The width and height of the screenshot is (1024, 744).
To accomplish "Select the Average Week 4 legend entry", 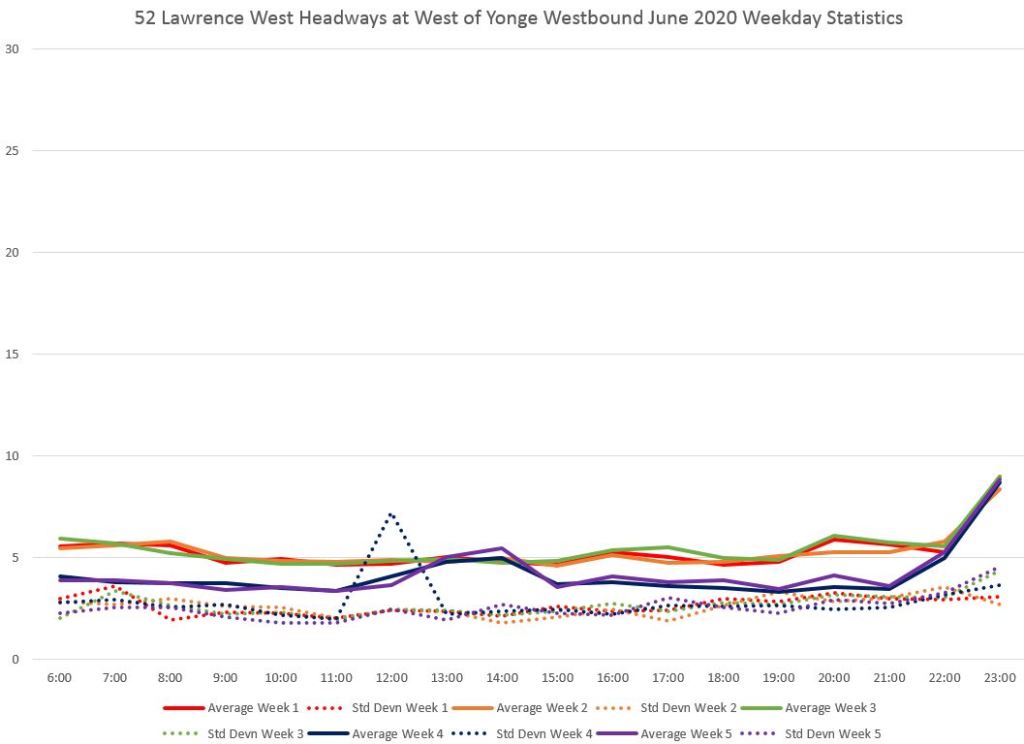I will point(397,733).
